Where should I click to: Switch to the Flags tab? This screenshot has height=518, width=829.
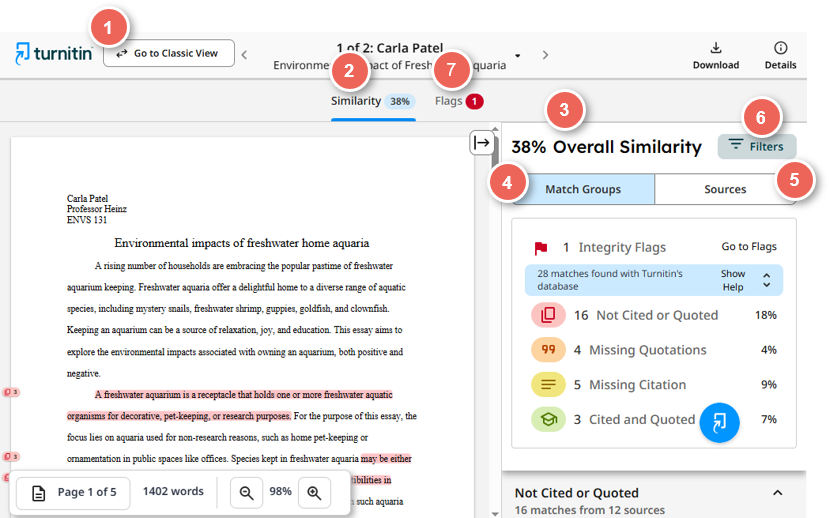[459, 101]
